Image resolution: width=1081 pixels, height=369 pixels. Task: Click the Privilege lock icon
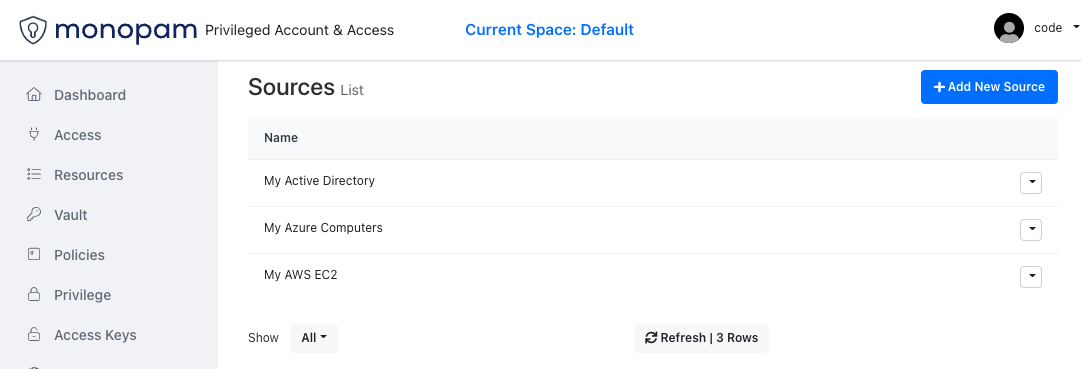[33, 295]
